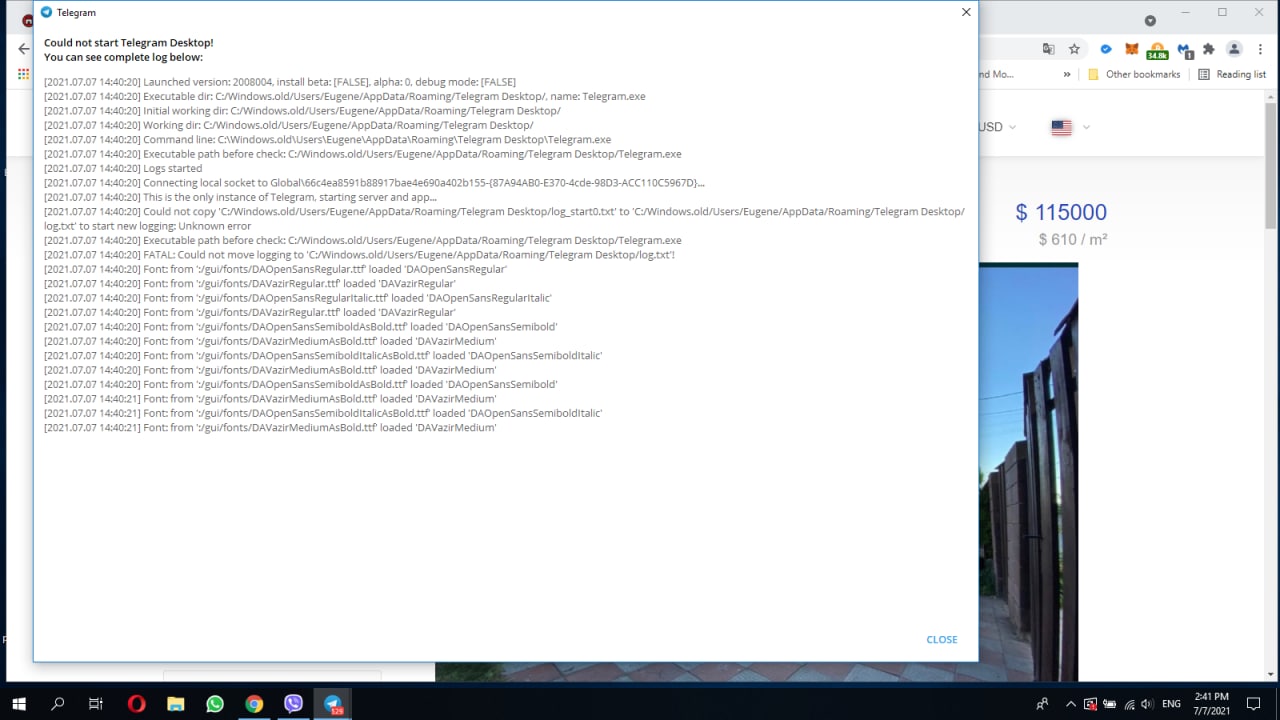This screenshot has height=720, width=1280.
Task: Close the Telegram error window with X
Action: 966,12
